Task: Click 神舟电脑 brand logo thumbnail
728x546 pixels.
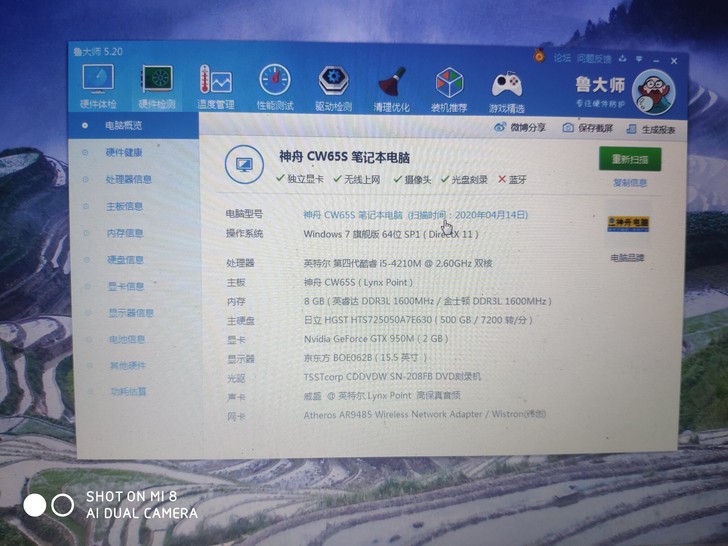Action: [x=628, y=223]
